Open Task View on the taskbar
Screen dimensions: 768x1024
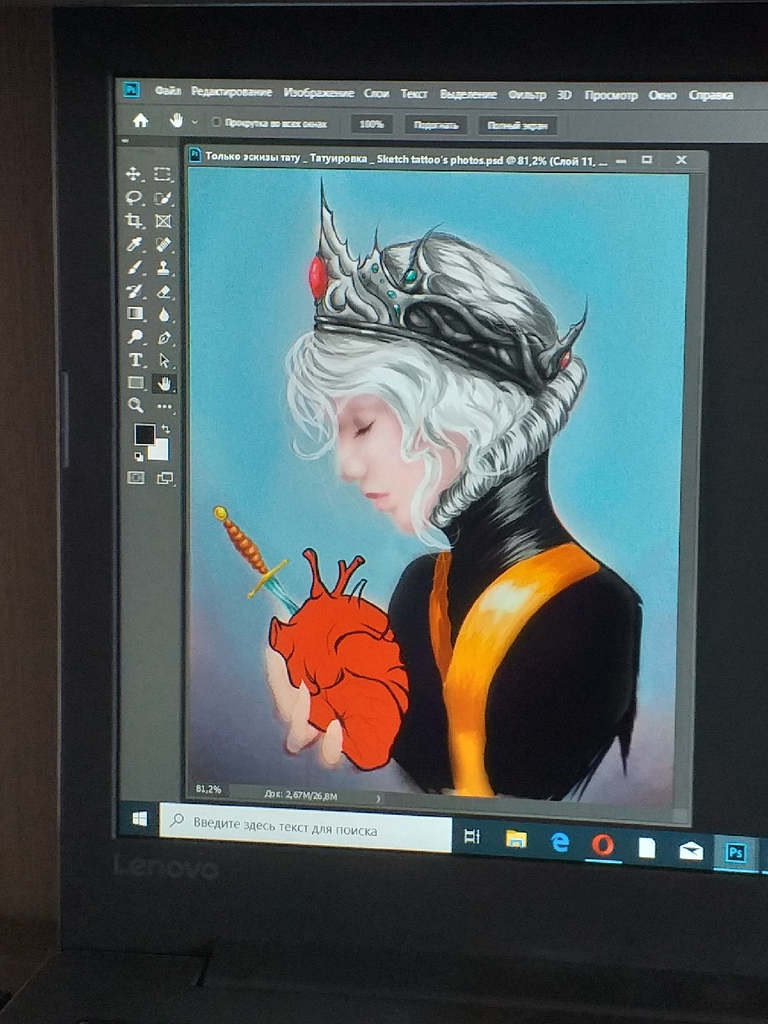472,836
